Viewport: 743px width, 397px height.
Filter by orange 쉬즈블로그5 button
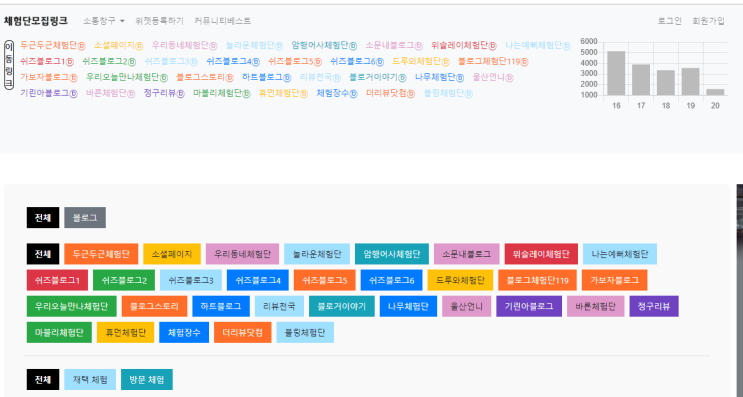(x=325, y=280)
